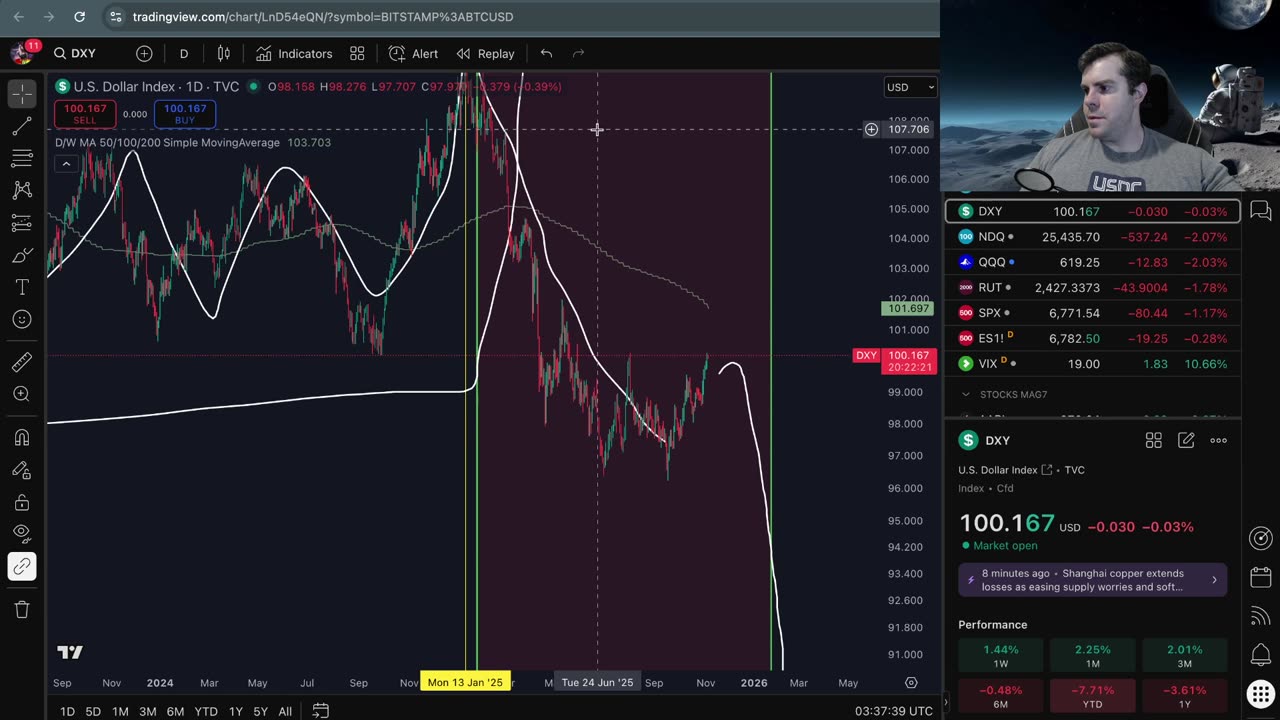Toggle the drawing sync link icon
Screen dimensions: 1280x720
tap(22, 567)
